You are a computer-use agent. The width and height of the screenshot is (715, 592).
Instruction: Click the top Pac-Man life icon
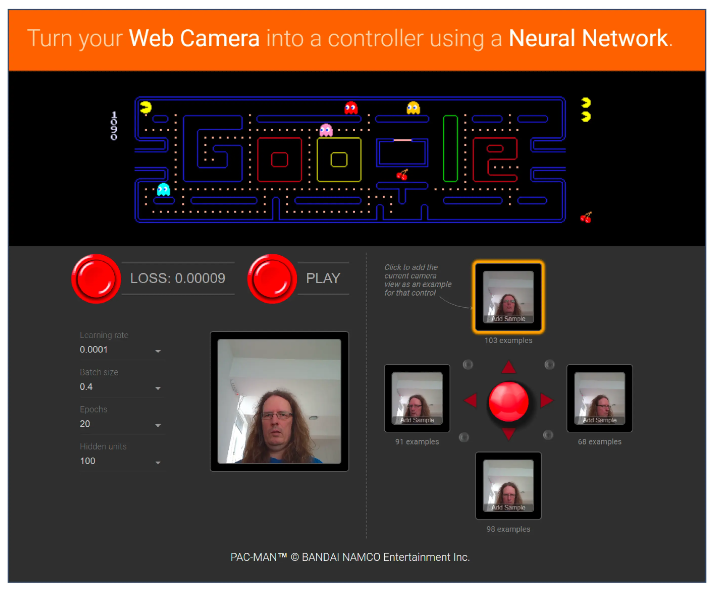click(586, 103)
